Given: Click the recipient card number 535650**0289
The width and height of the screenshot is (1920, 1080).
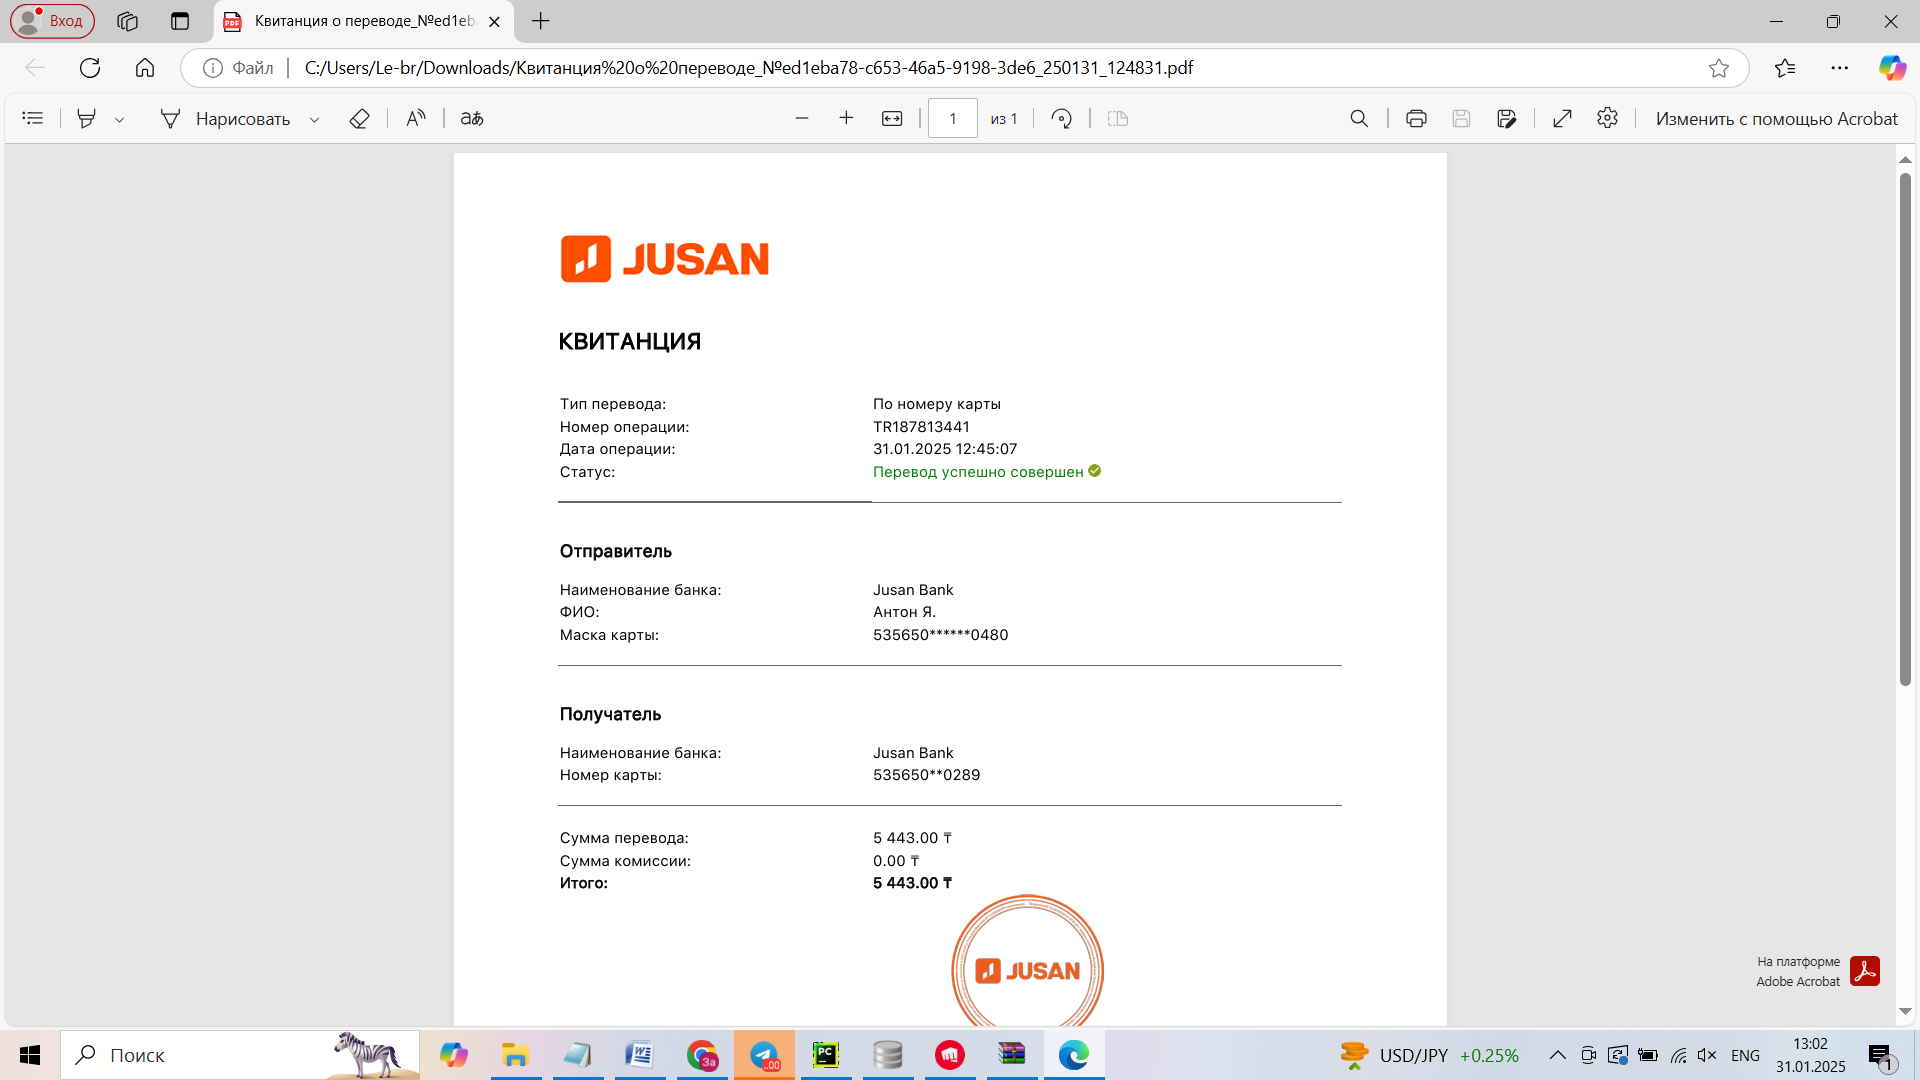Looking at the screenshot, I should [x=926, y=775].
